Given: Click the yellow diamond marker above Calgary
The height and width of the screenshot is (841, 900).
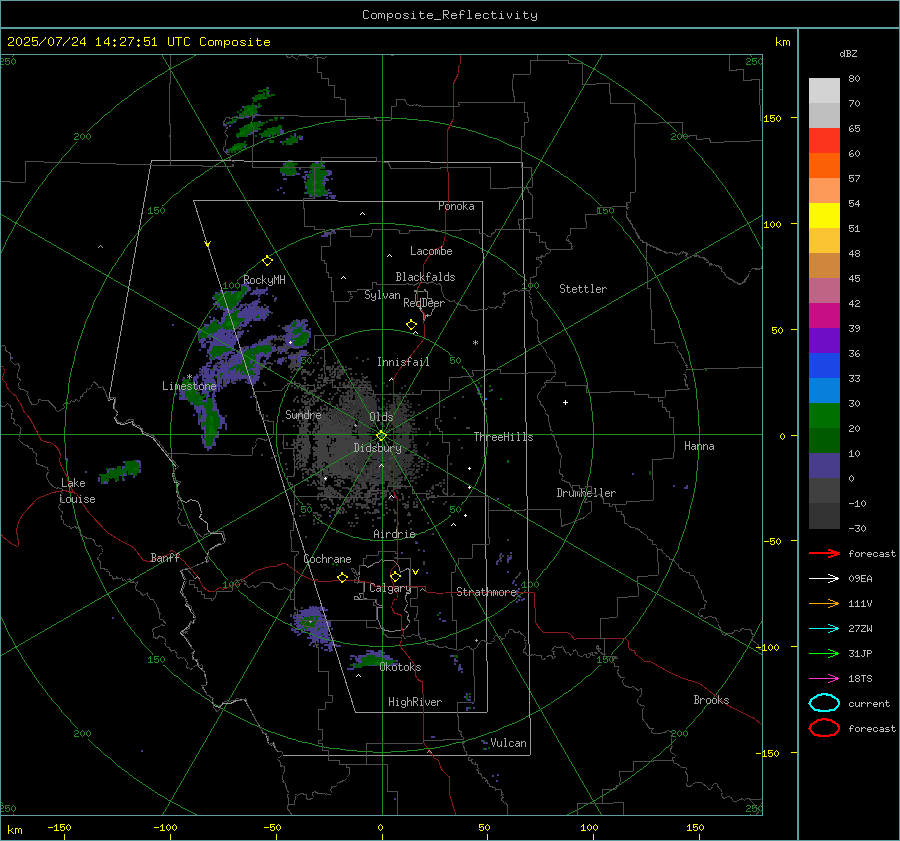Looking at the screenshot, I should (395, 576).
